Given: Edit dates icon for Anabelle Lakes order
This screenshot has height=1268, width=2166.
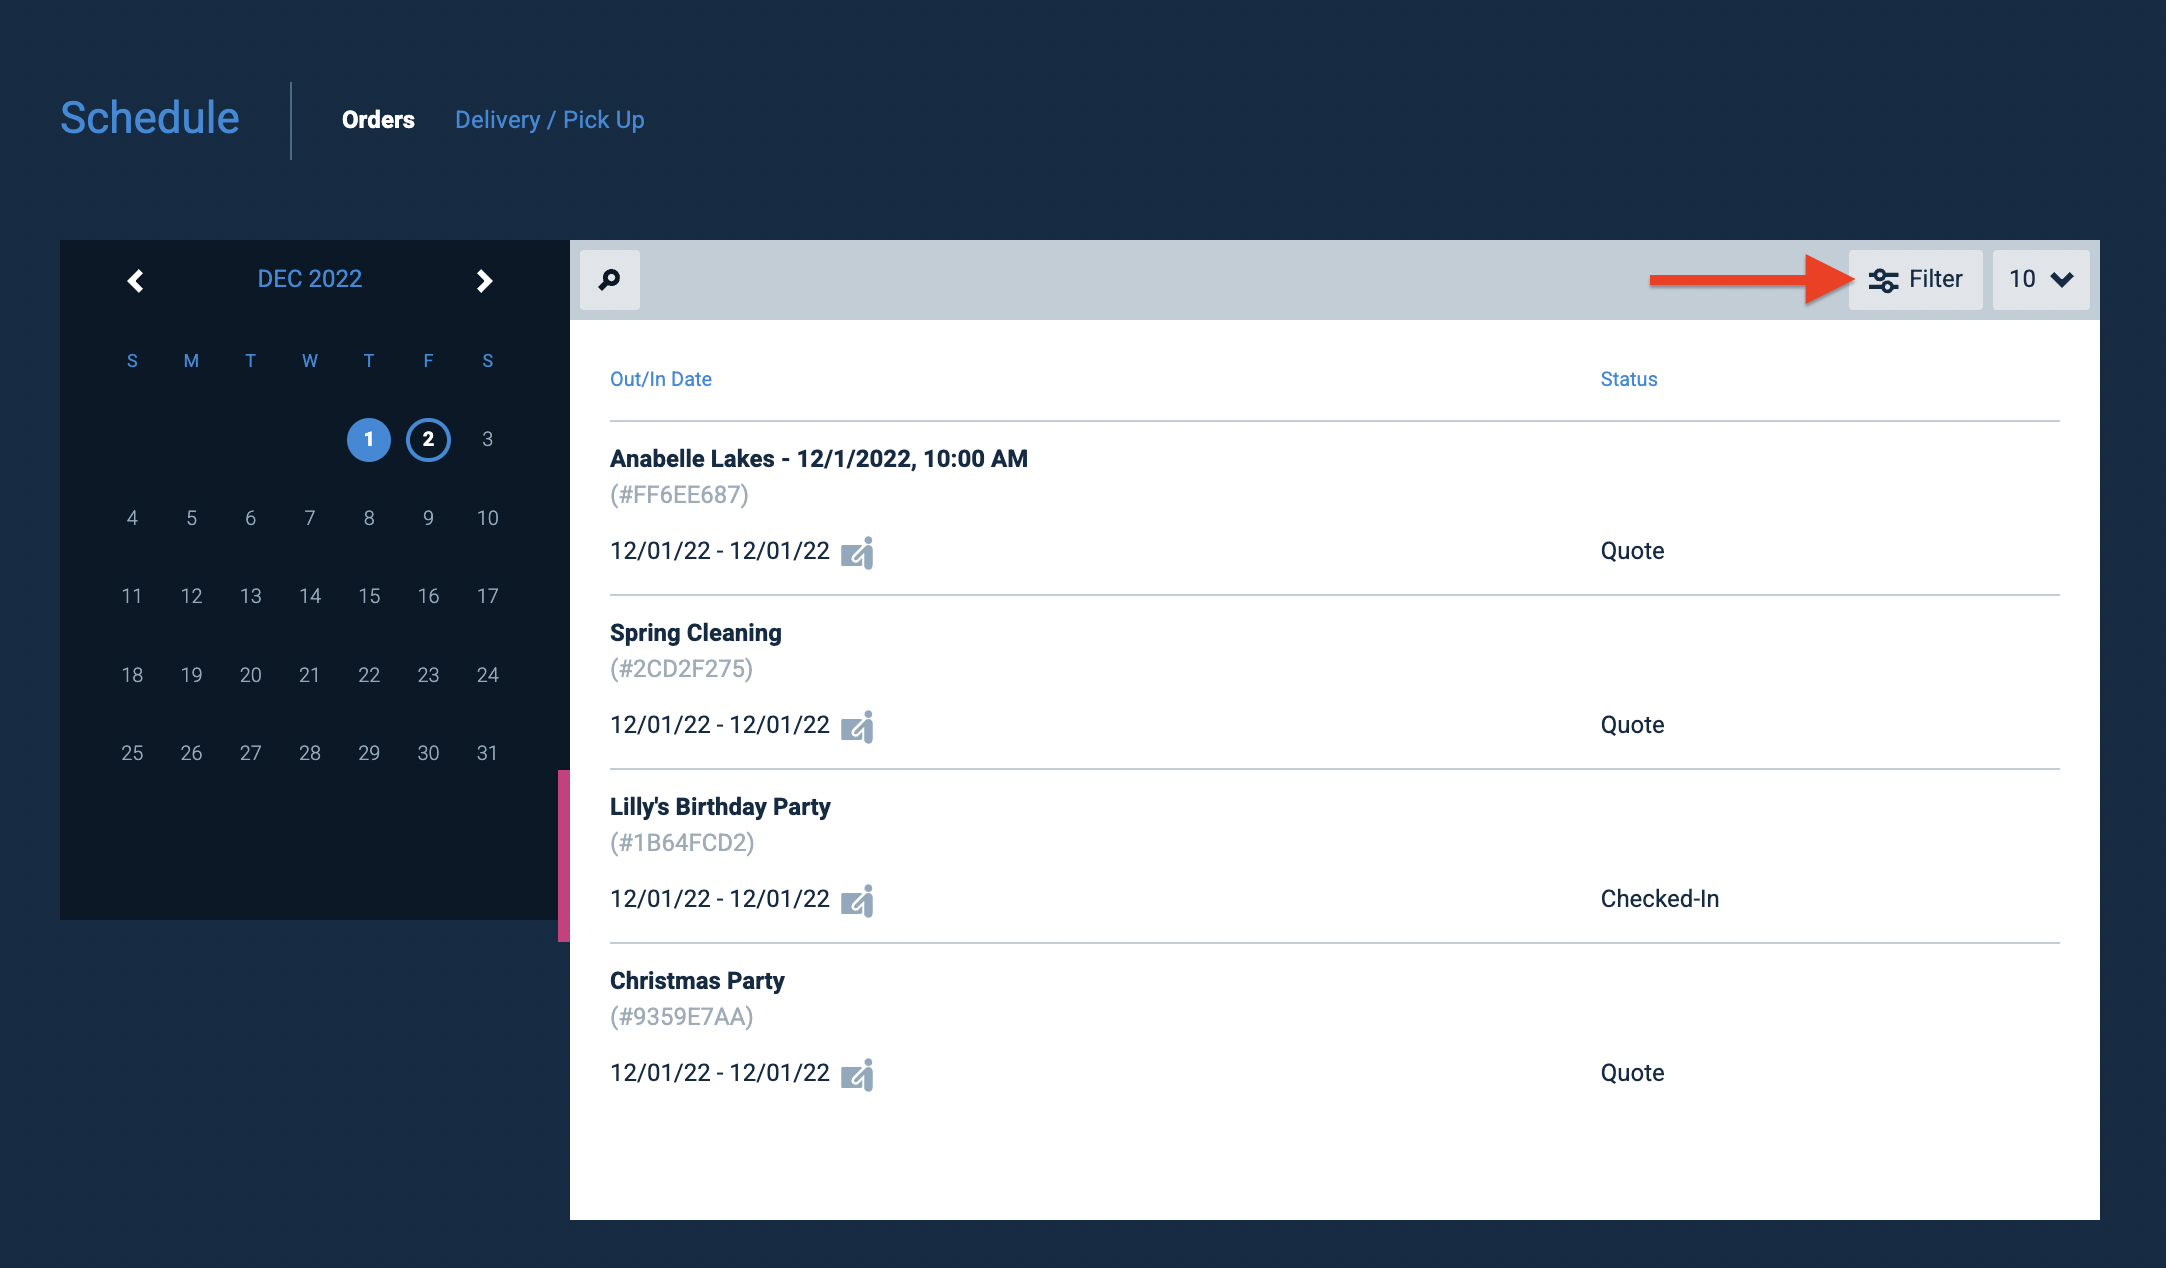Looking at the screenshot, I should click(857, 553).
